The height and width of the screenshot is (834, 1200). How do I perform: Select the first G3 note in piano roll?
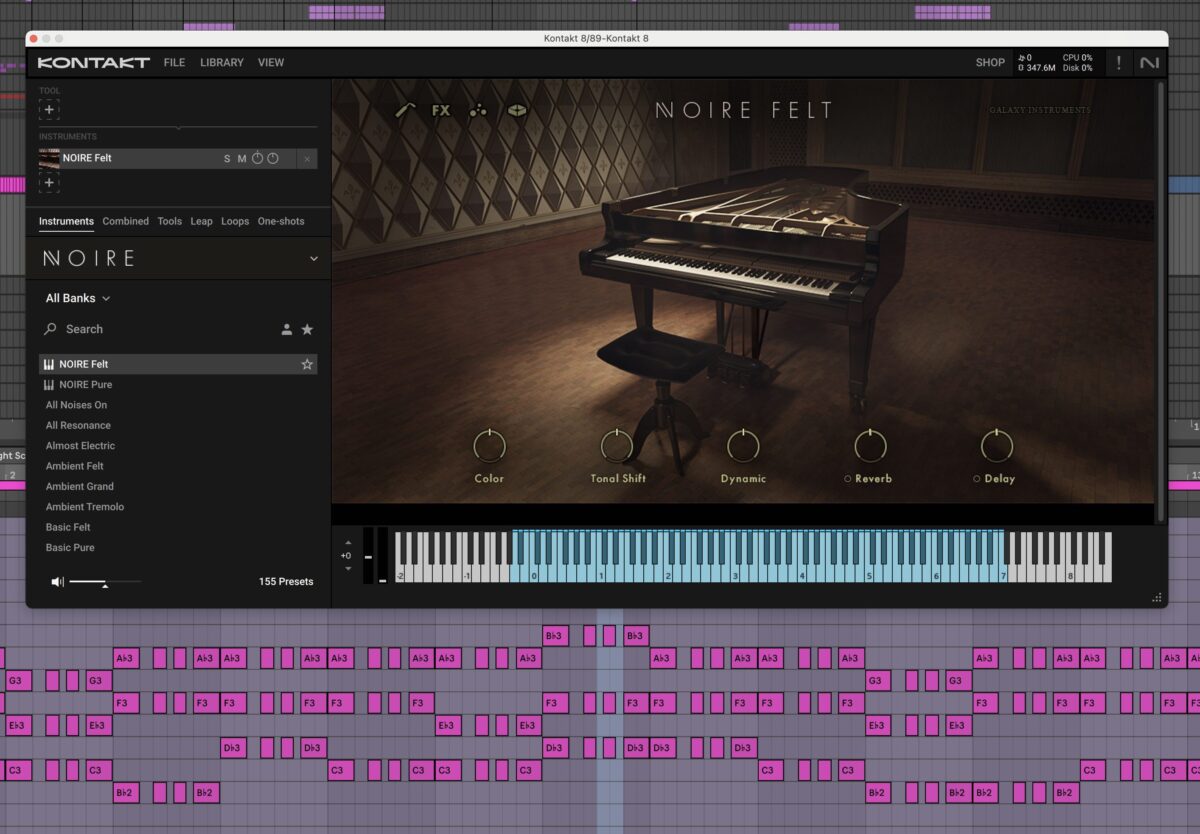point(18,681)
